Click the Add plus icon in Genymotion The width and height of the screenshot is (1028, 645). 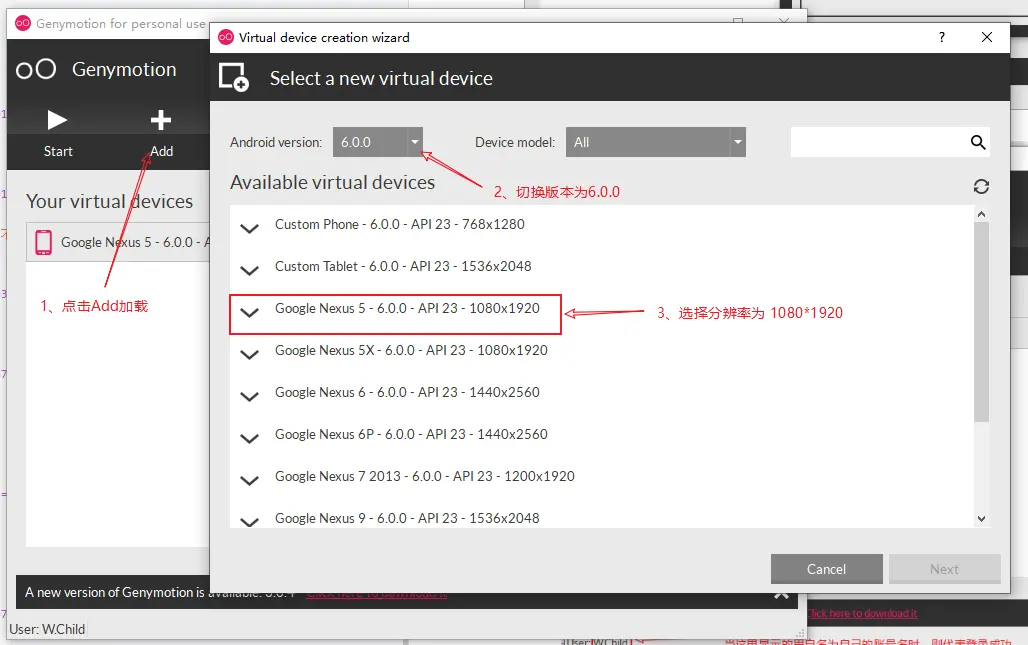(x=161, y=120)
